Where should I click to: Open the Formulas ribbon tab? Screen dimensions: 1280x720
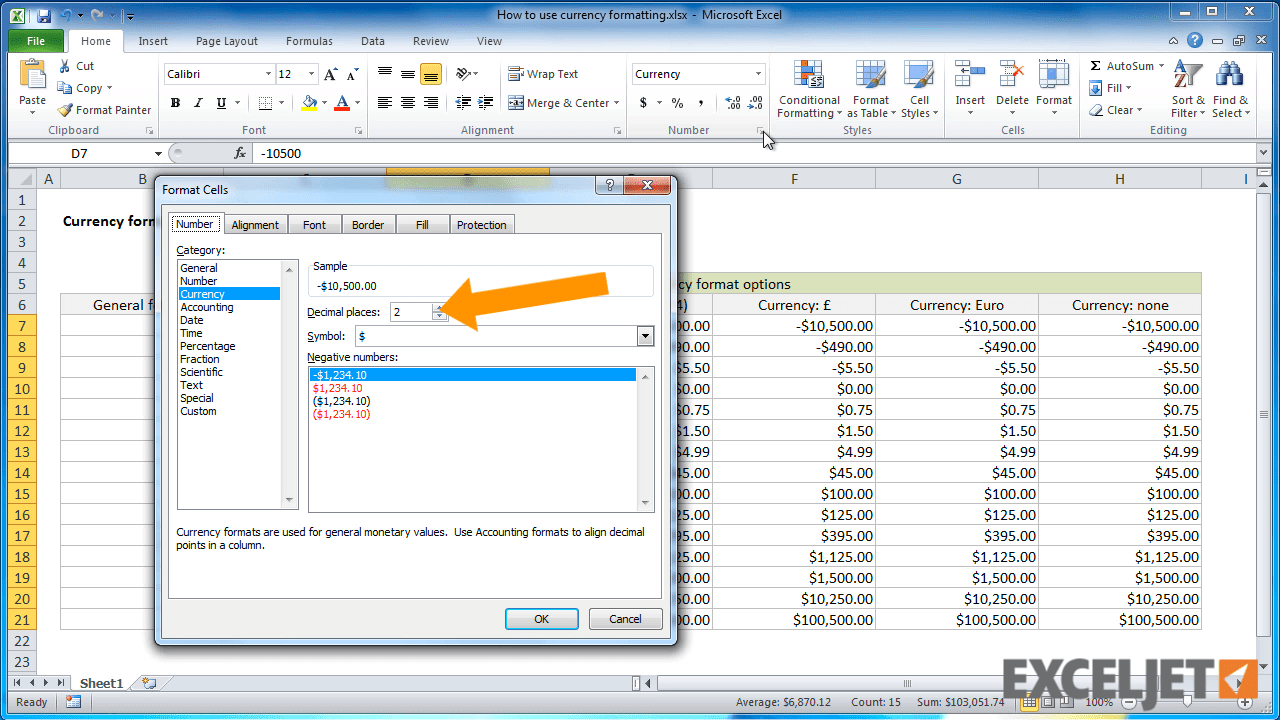308,41
